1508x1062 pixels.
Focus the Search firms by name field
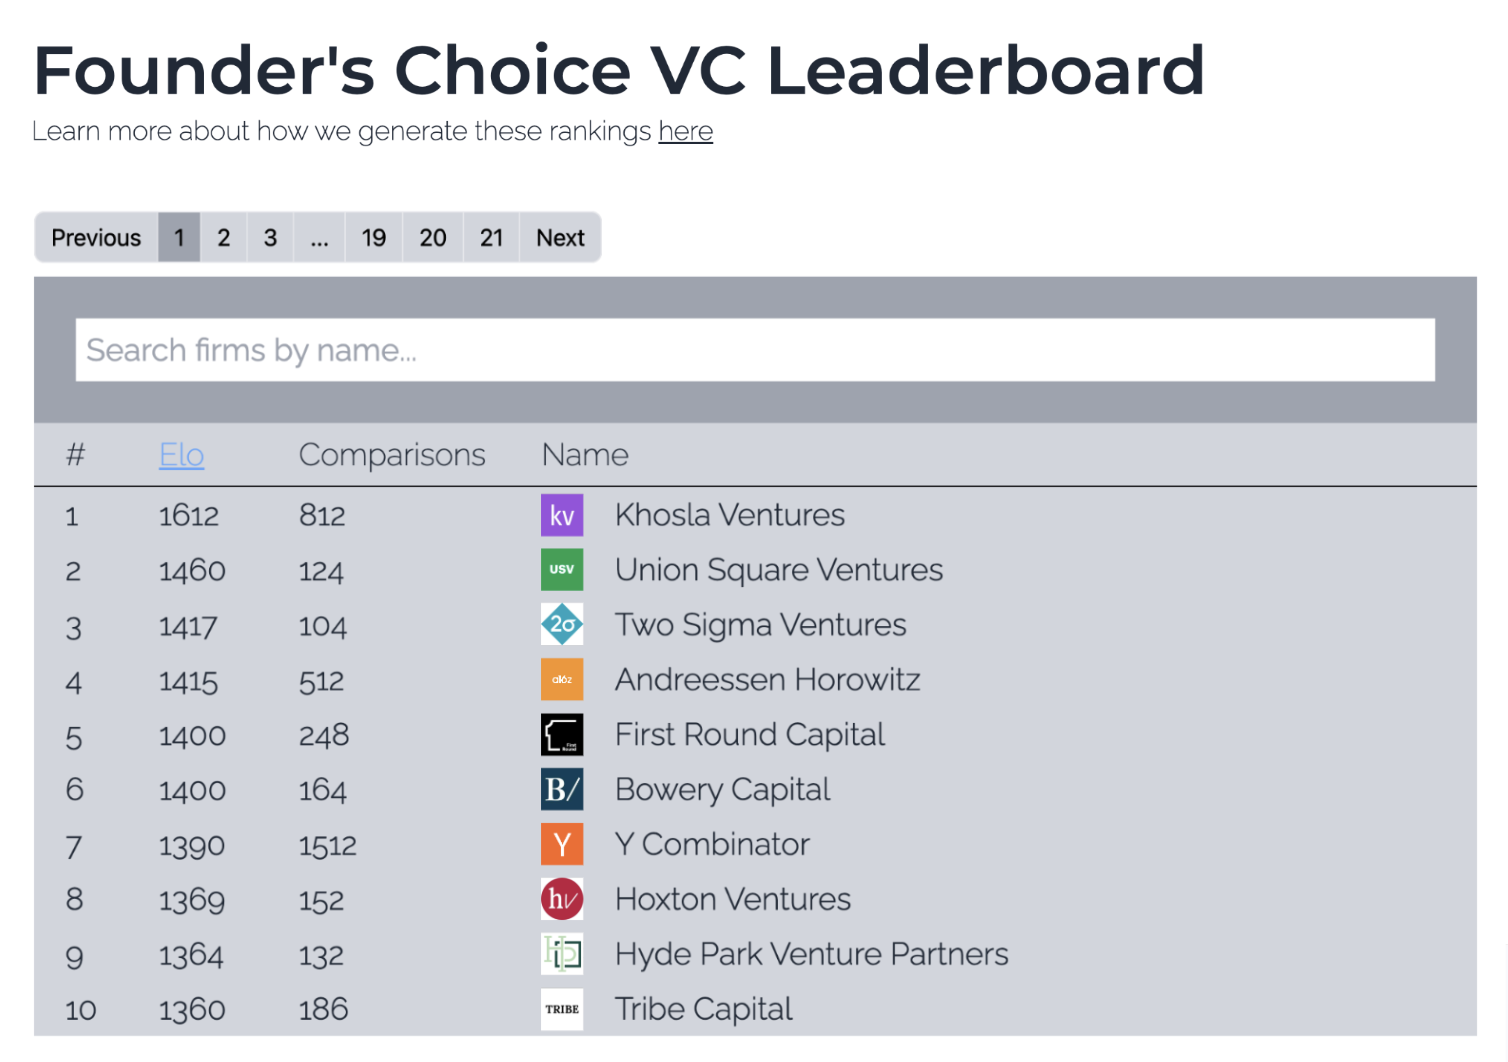[x=755, y=350]
